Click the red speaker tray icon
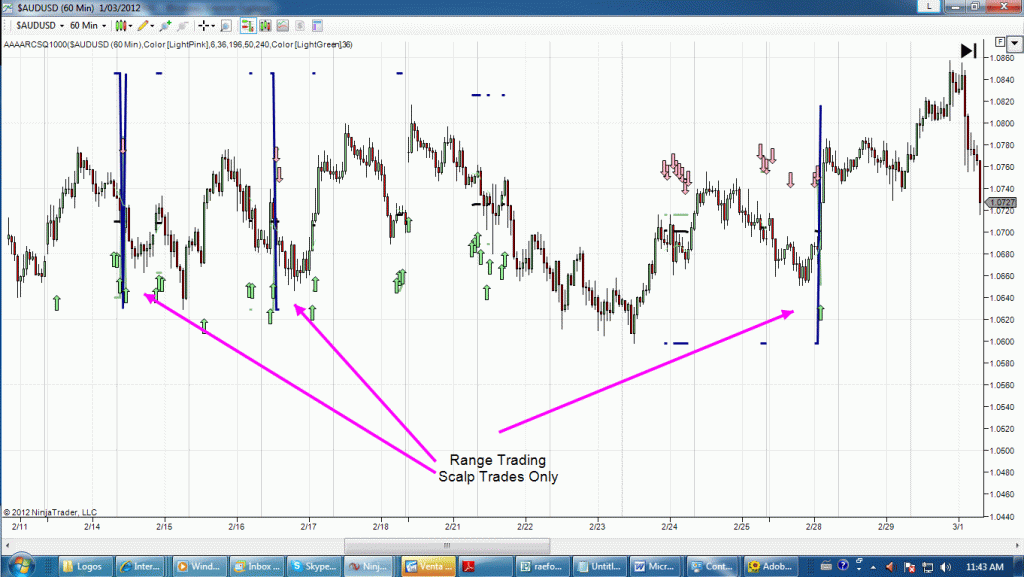Screen dimensions: 1024x577 coord(890,567)
